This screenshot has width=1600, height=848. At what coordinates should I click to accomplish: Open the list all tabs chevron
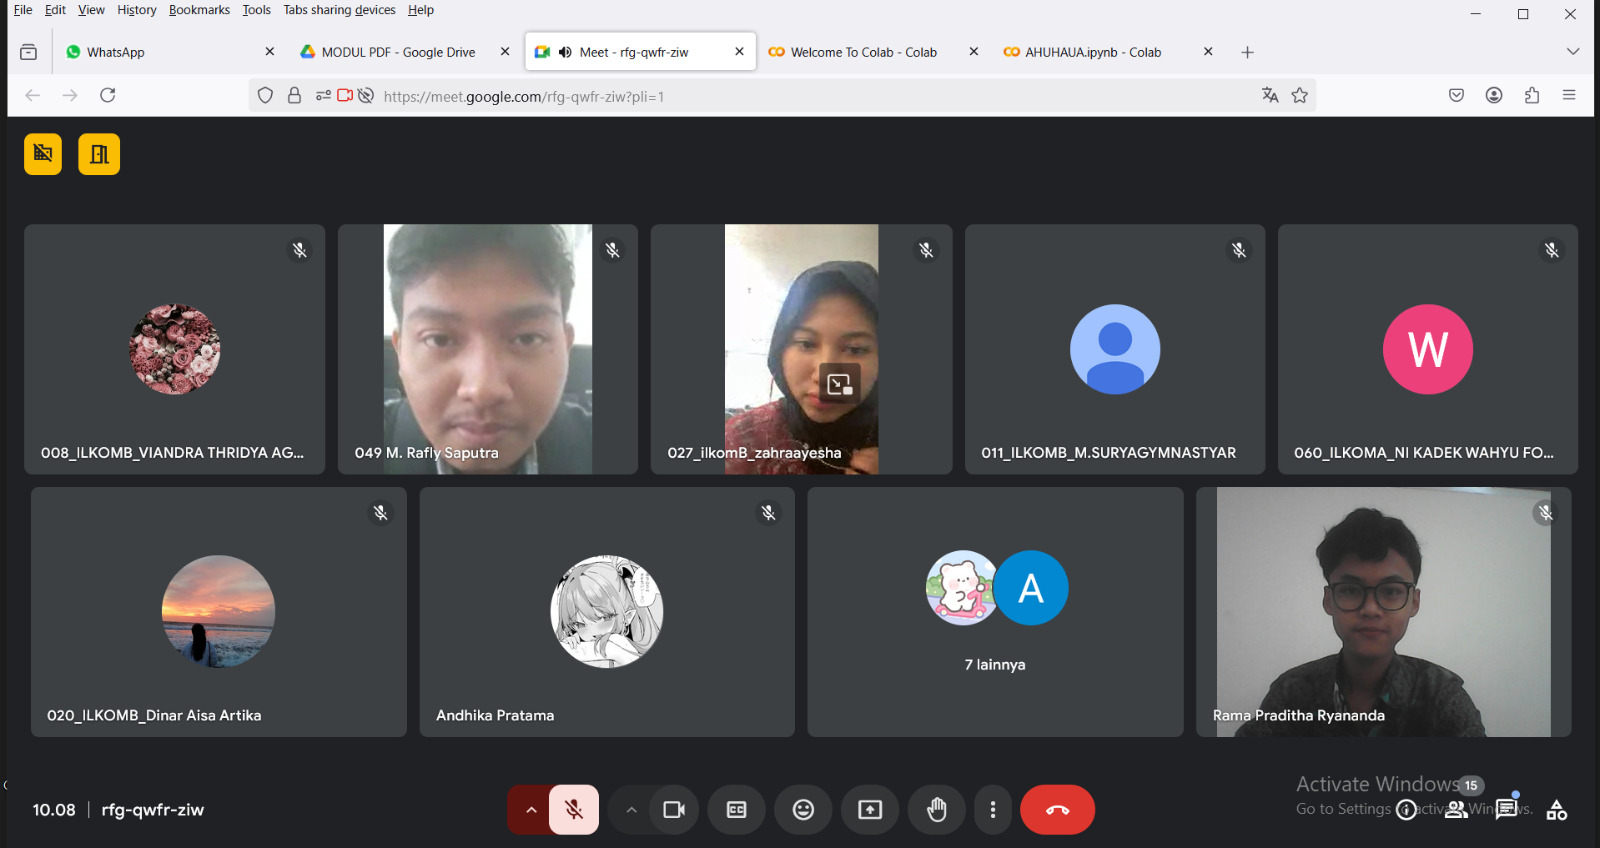[1572, 52]
